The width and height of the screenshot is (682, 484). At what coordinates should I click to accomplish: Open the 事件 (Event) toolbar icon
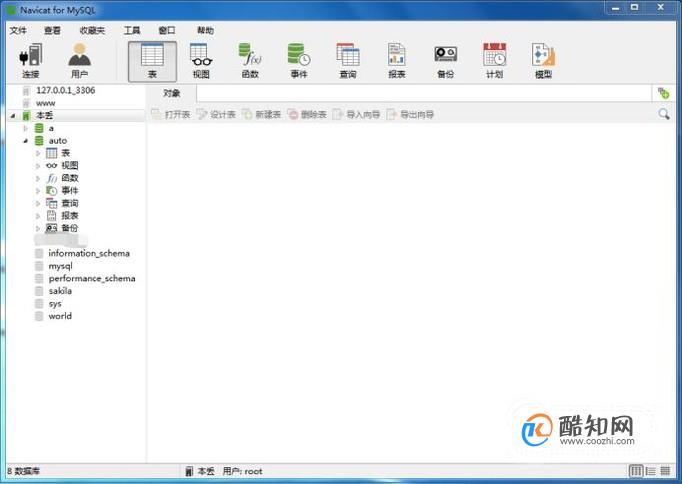[299, 60]
